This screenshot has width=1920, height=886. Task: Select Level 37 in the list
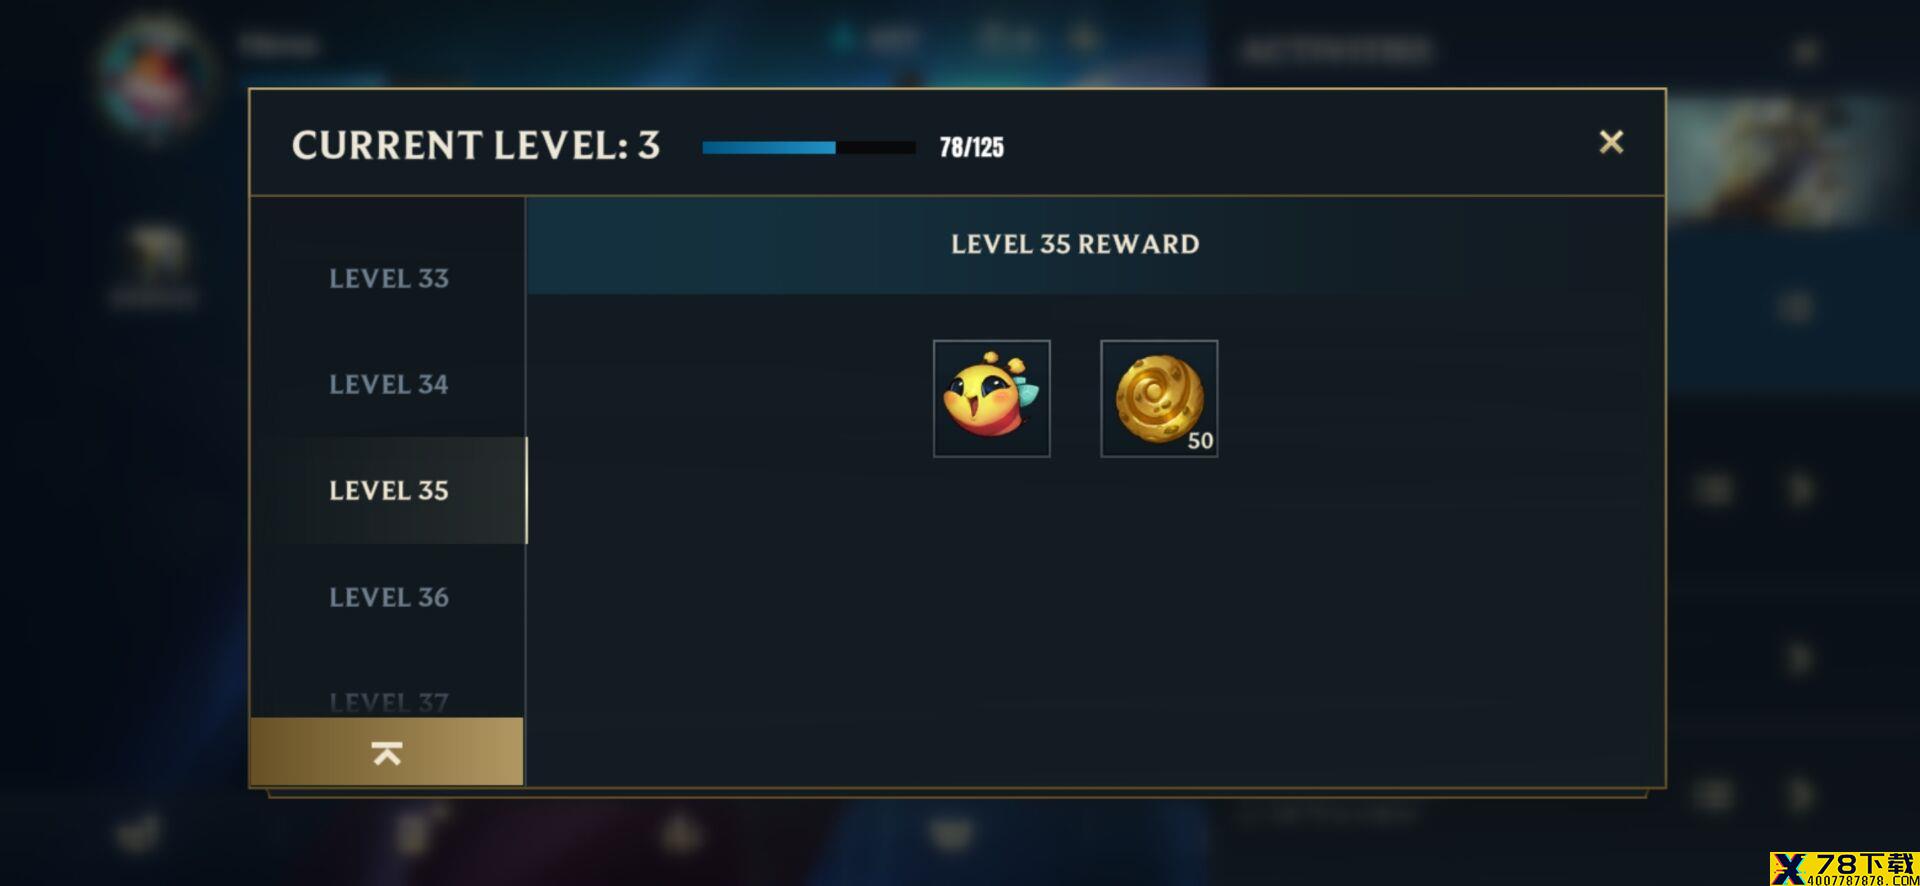[389, 701]
